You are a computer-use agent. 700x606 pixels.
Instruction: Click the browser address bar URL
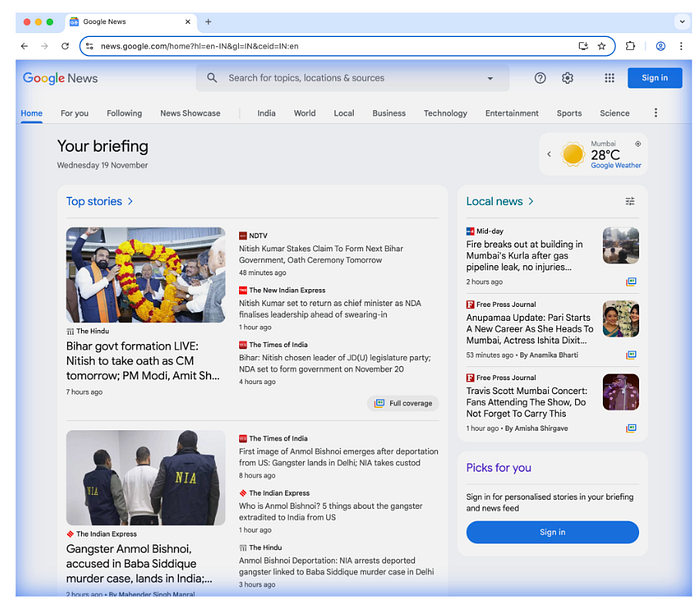coord(200,46)
